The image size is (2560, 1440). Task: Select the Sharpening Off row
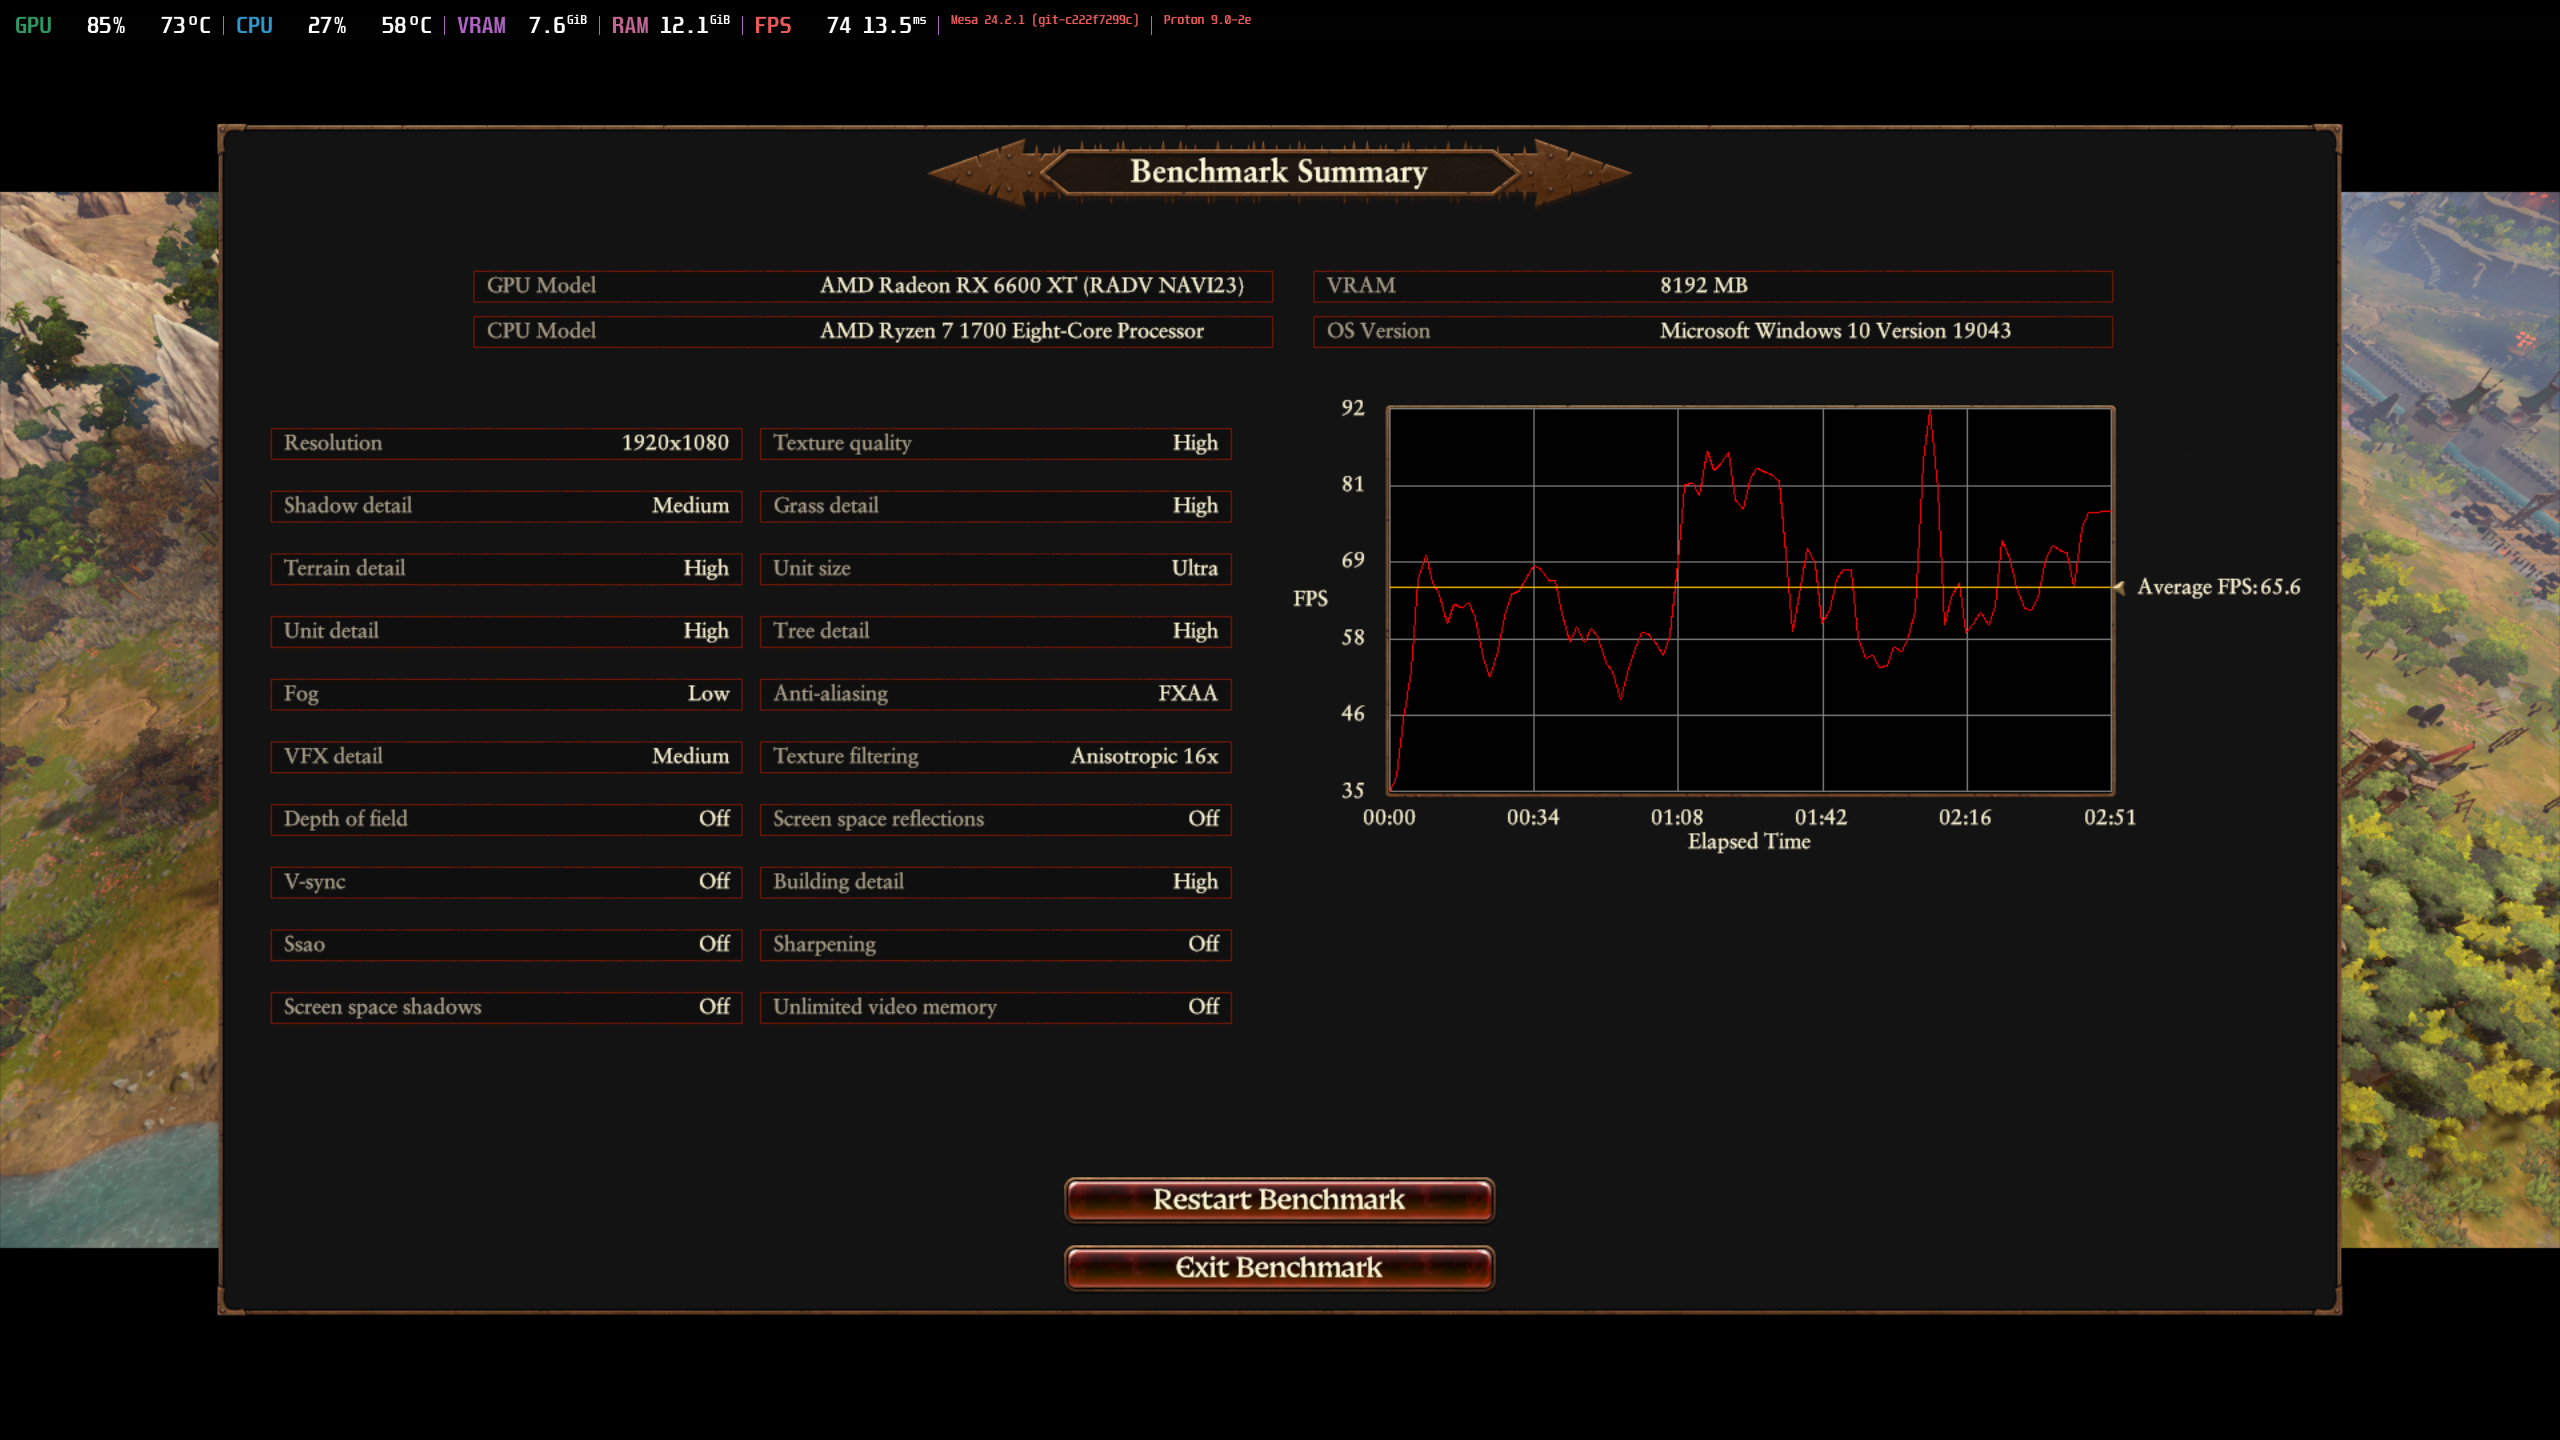point(996,944)
